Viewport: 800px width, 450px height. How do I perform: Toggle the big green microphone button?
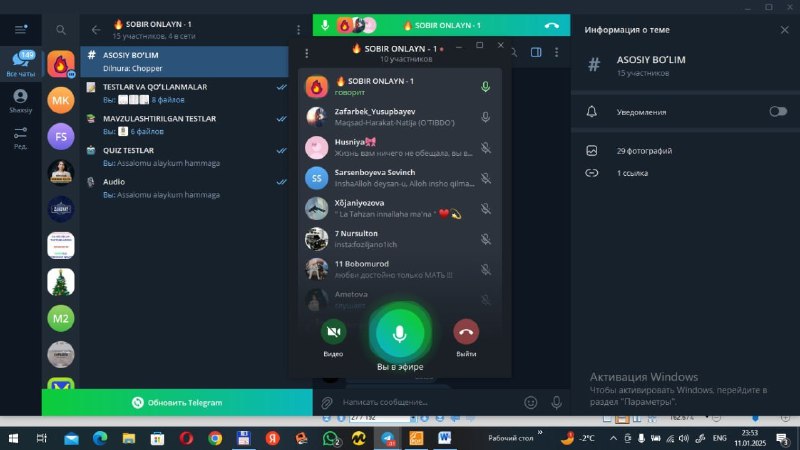click(x=400, y=334)
